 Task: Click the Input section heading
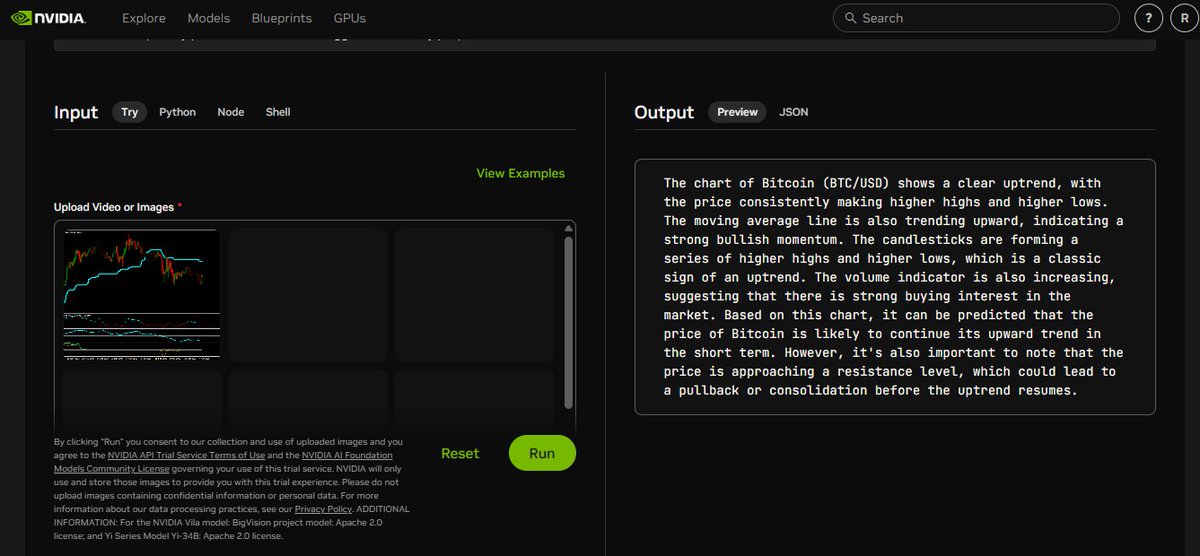pyautogui.click(x=76, y=112)
